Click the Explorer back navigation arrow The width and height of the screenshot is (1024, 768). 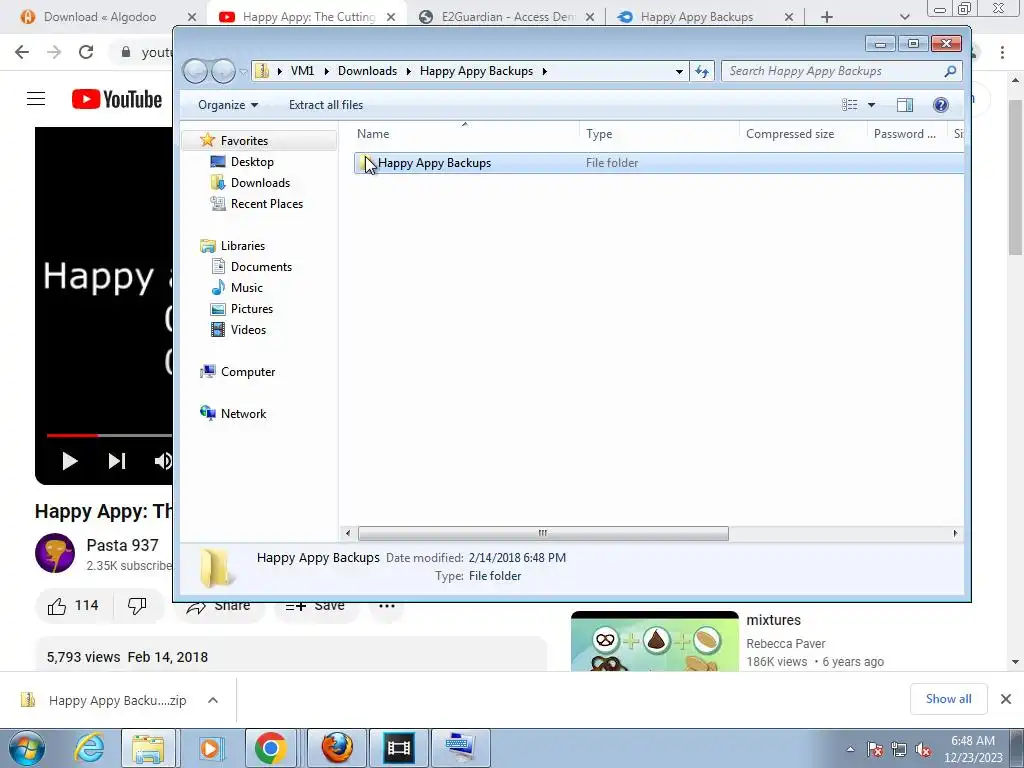195,71
